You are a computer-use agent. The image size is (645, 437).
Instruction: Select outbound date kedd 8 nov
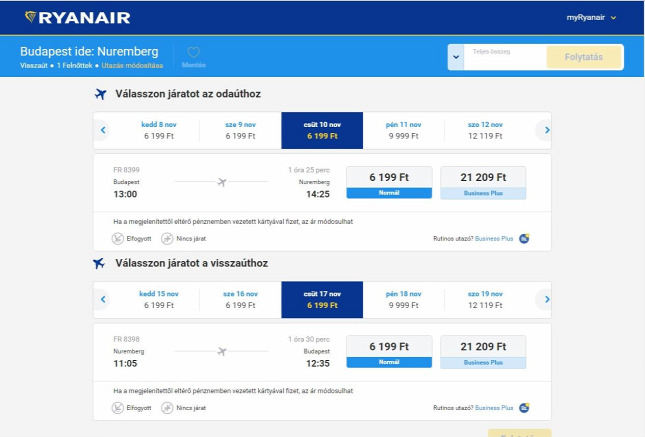(x=159, y=130)
